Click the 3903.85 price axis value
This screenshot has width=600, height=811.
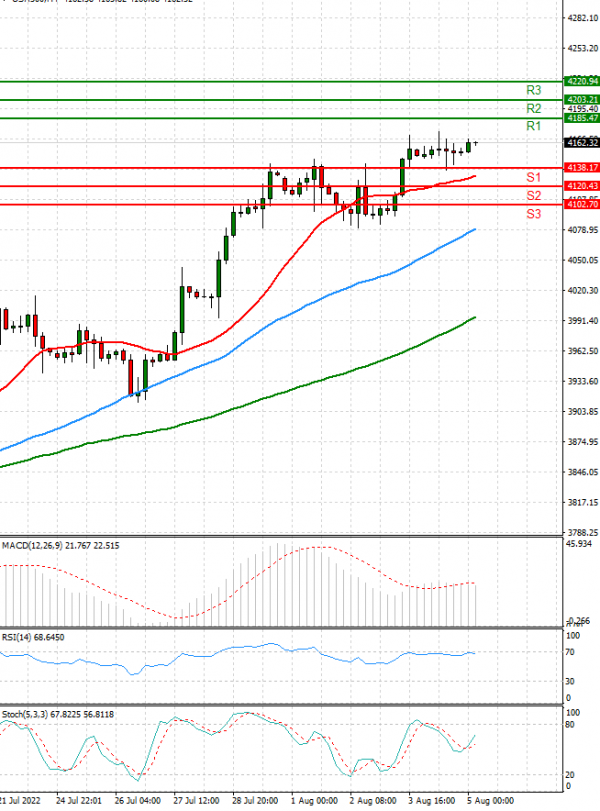[583, 412]
